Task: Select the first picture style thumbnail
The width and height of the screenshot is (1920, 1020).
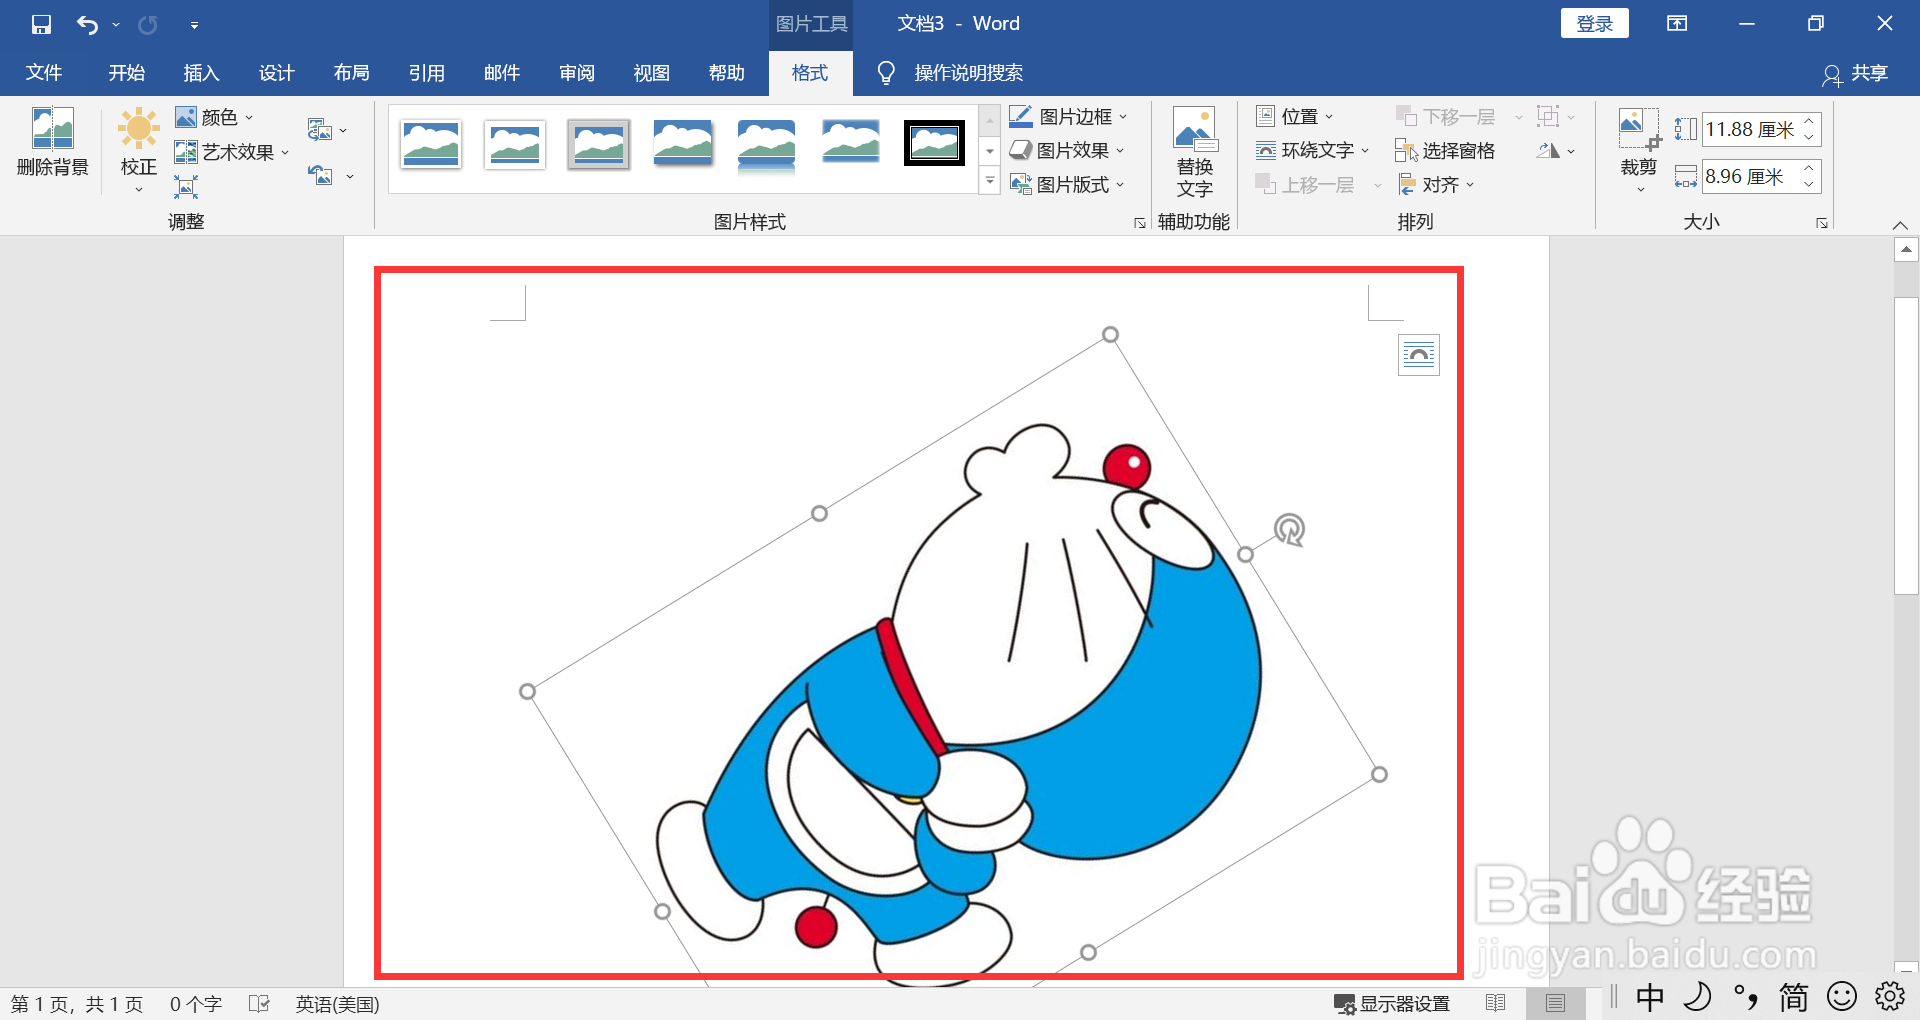Action: [x=431, y=144]
